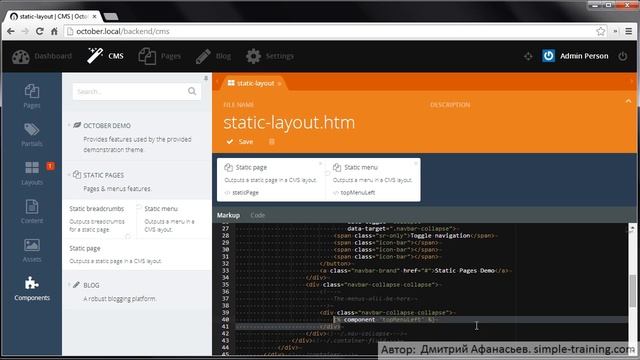Select Content in the CMS sidebar
This screenshot has height=360, width=640.
(x=32, y=211)
